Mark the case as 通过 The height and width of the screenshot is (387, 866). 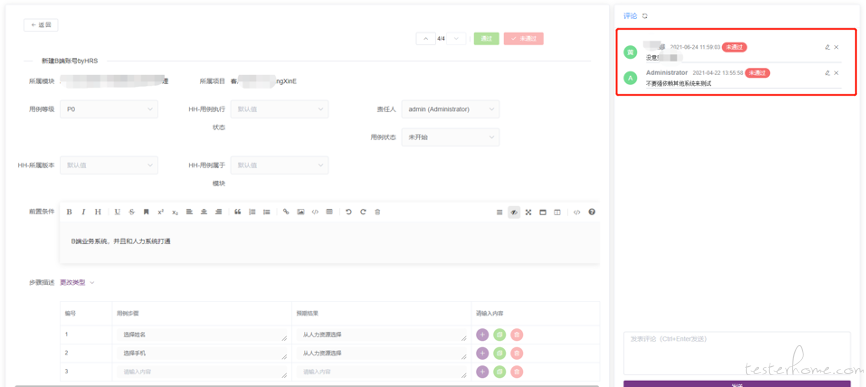(x=486, y=39)
